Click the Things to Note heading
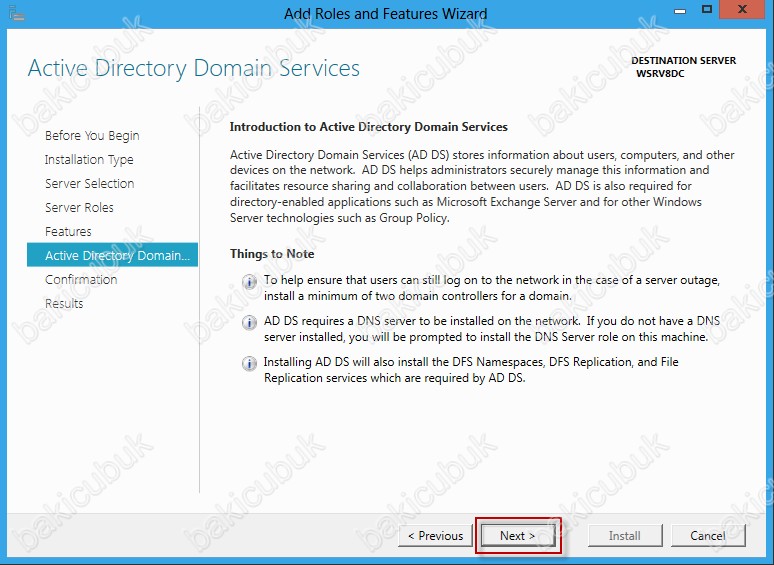Screen dimensions: 774x565 (x=272, y=254)
